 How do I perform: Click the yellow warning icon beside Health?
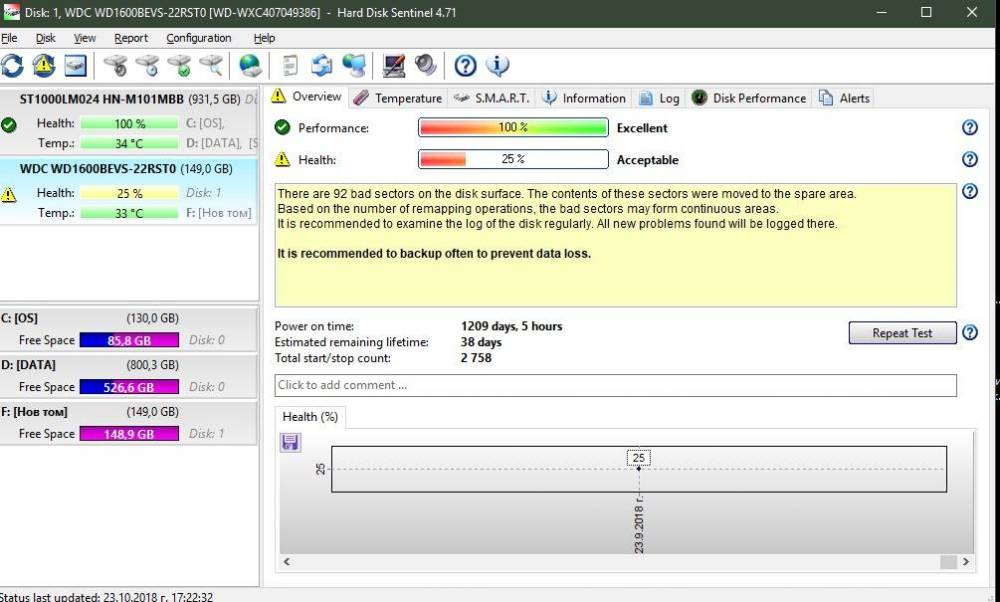[x=282, y=159]
